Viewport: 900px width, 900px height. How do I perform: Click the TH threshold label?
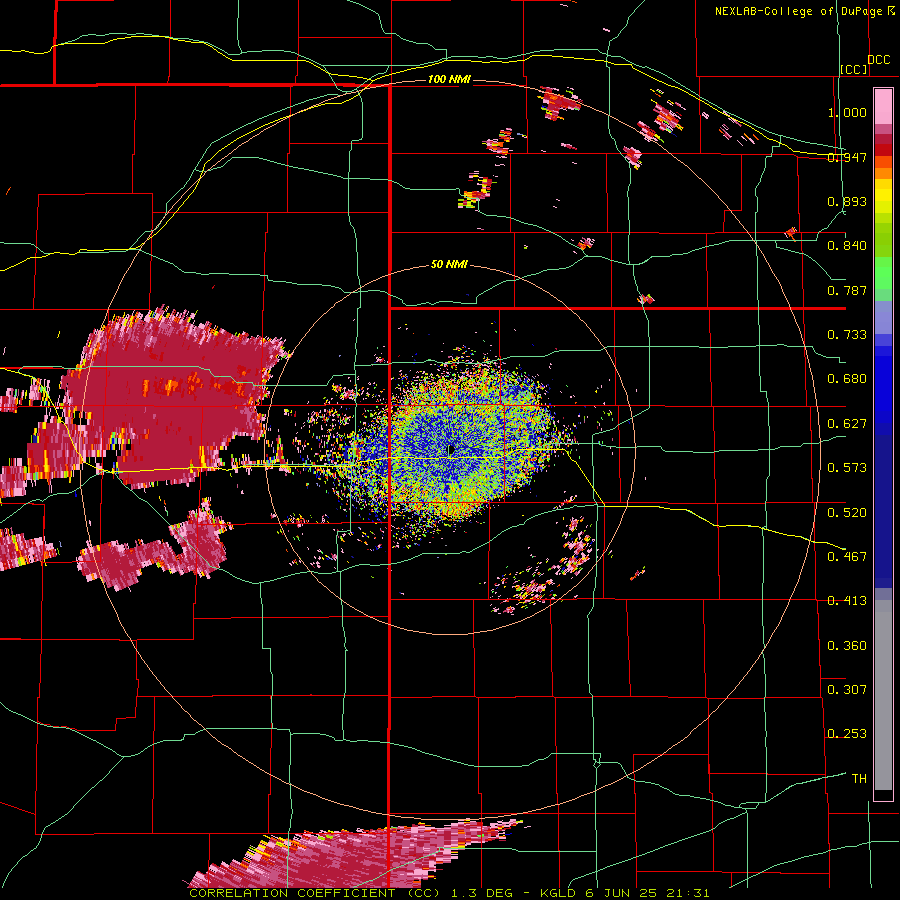859,778
